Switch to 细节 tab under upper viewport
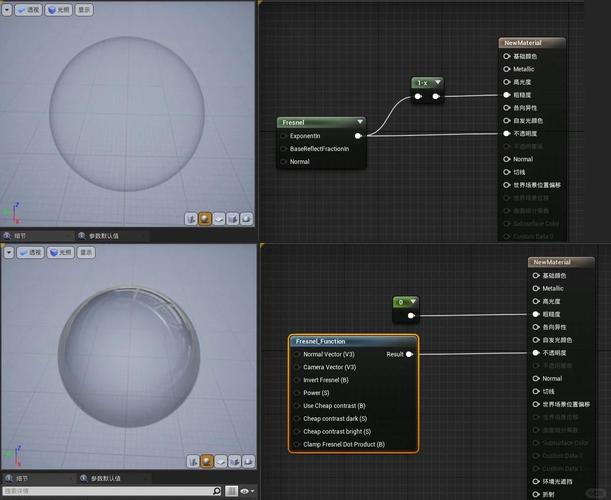 [x=19, y=236]
